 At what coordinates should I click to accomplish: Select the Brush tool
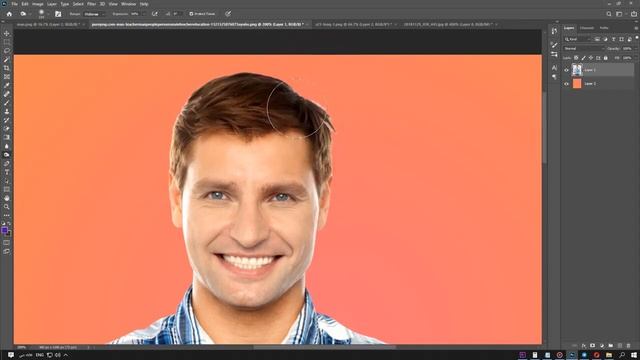coord(7,103)
